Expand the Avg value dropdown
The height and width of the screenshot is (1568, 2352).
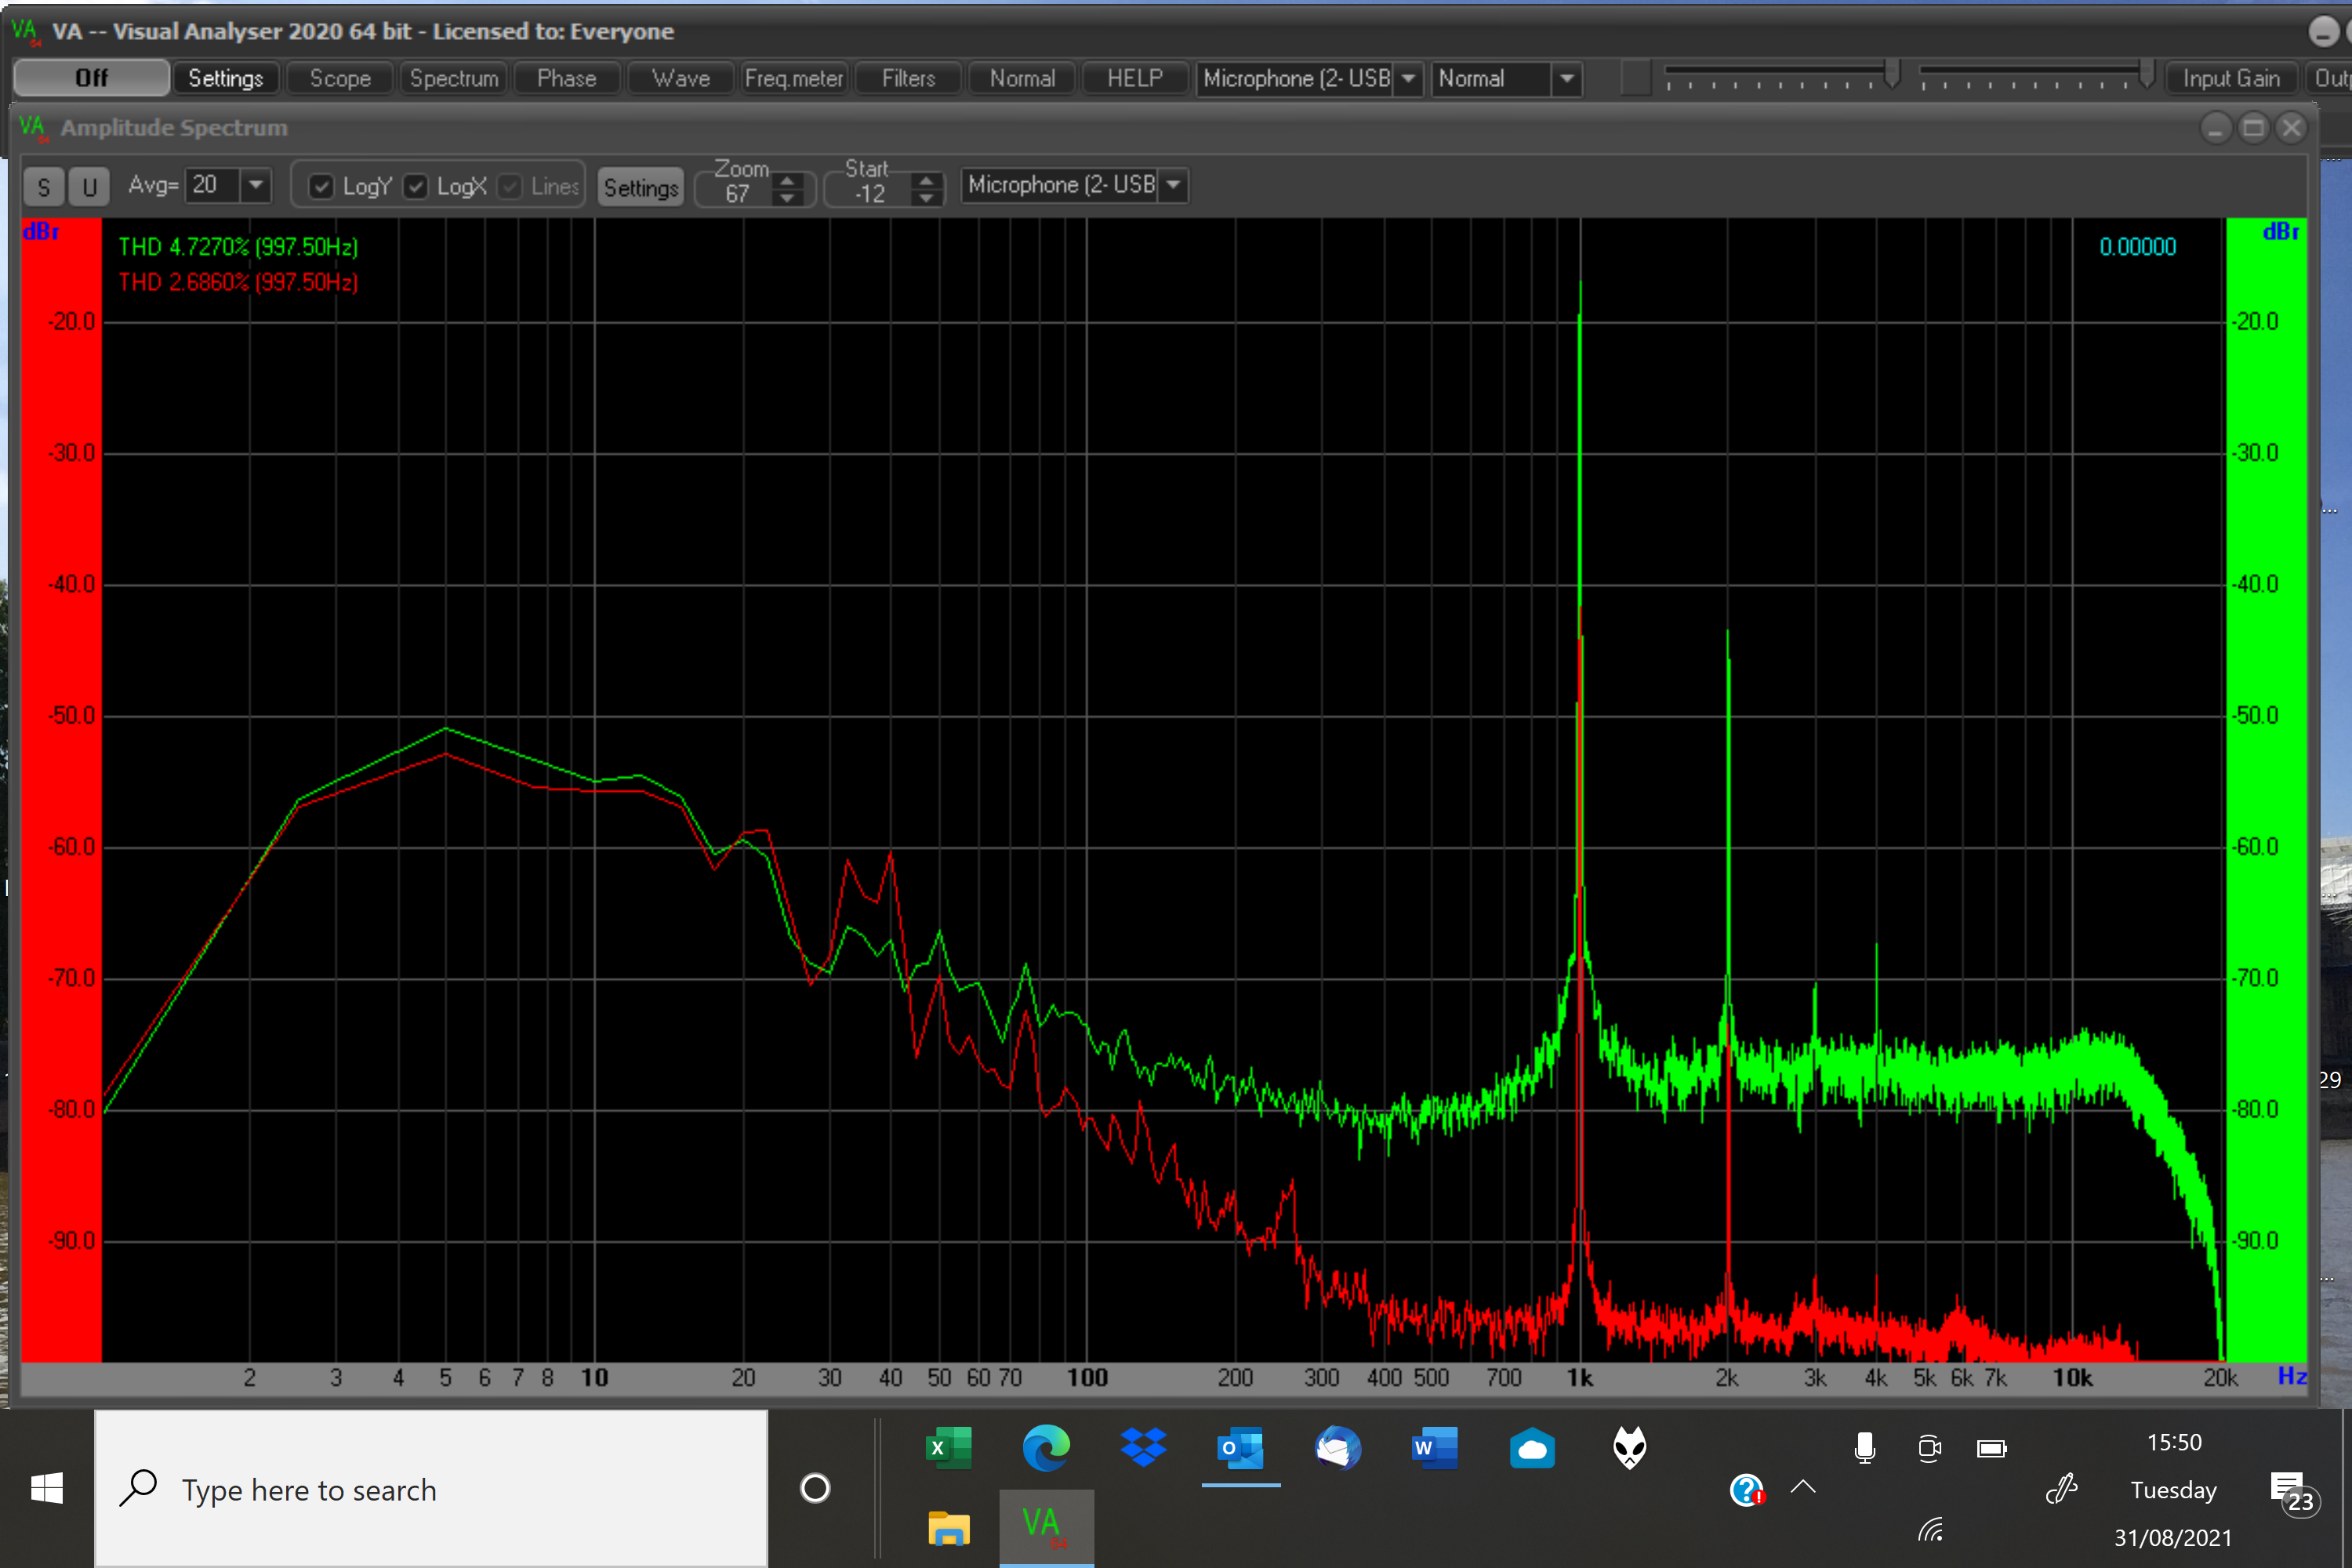click(256, 185)
